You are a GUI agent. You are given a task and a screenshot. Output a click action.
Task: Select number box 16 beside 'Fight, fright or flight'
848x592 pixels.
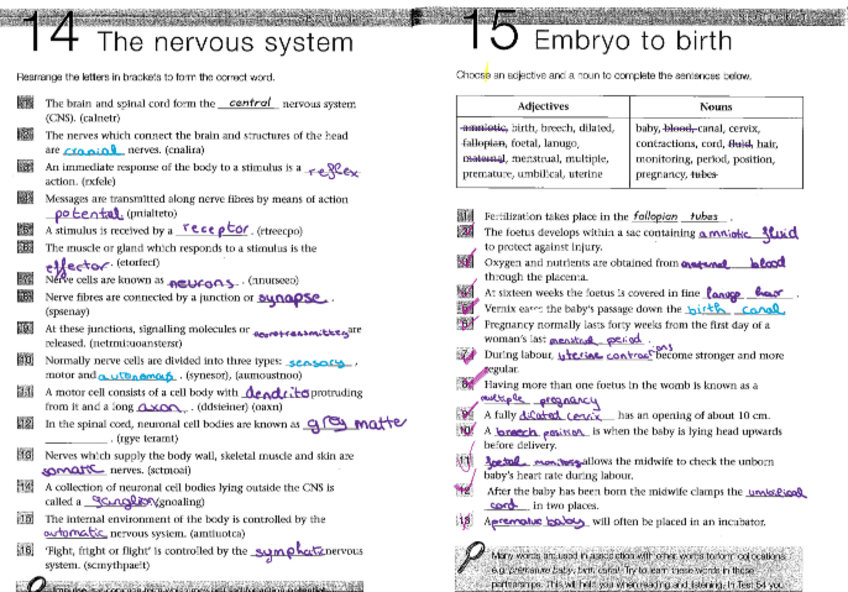click(x=25, y=551)
